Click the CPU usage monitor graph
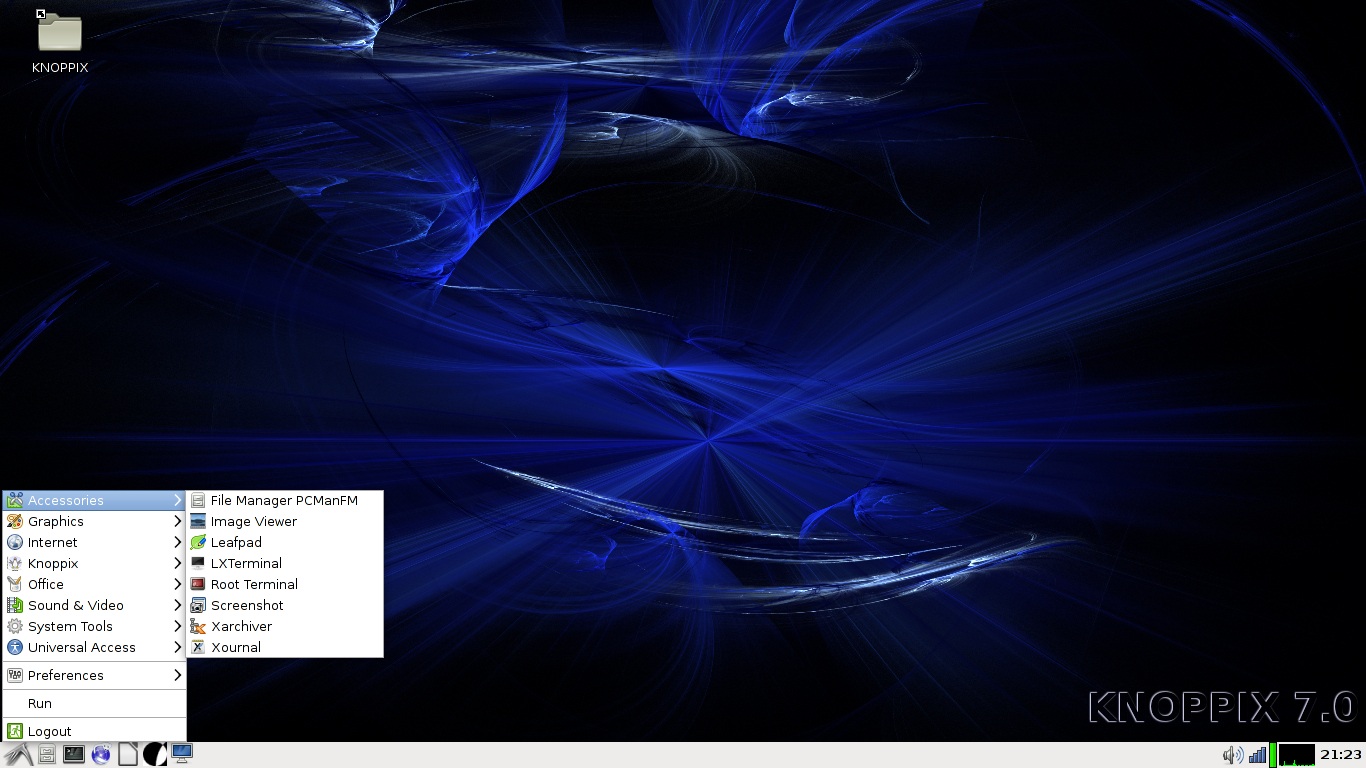Viewport: 1366px width, 768px height. (x=1297, y=755)
